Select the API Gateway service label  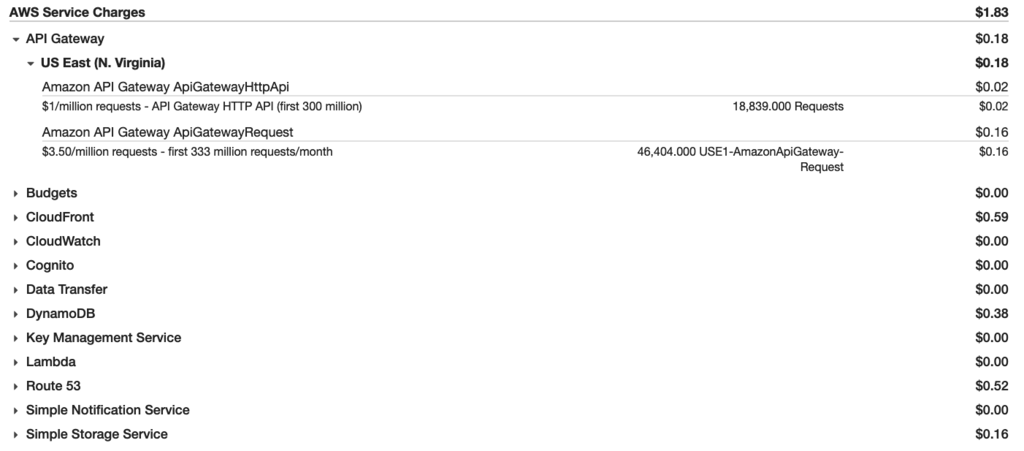[65, 39]
